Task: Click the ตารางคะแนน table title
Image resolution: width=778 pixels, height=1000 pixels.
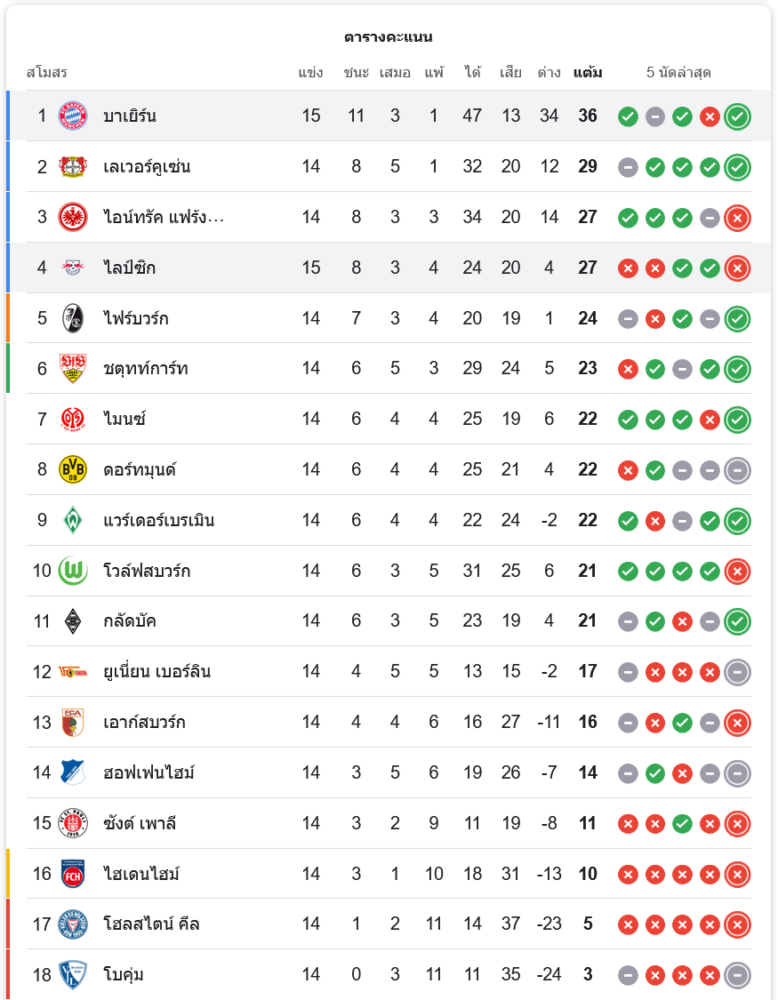Action: point(388,37)
